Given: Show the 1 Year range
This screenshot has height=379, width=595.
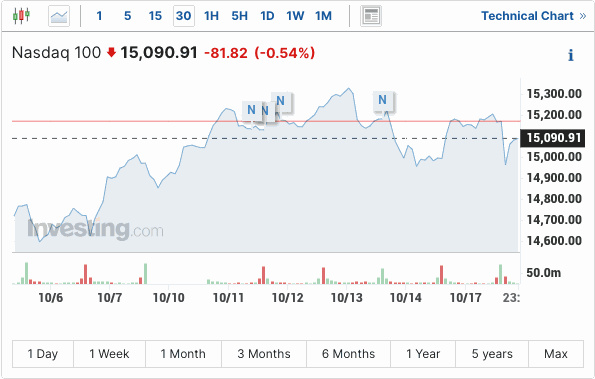Looking at the screenshot, I should coord(423,354).
